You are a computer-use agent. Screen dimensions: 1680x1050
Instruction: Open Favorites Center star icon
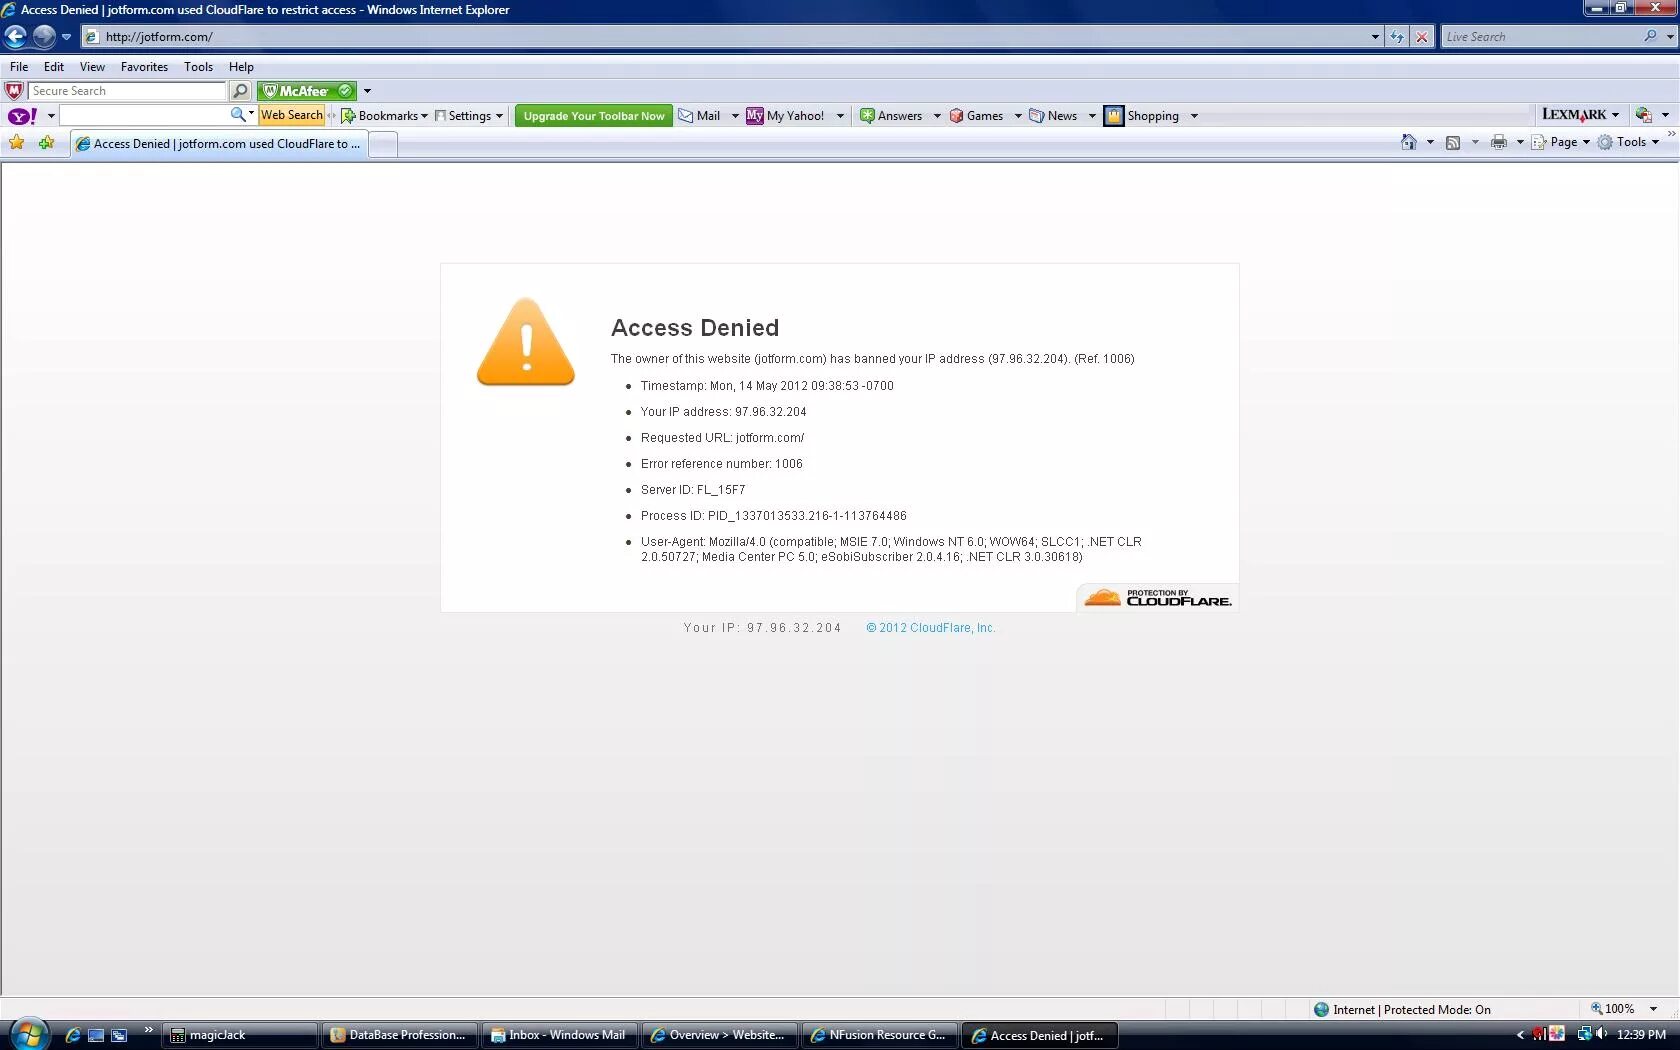(x=17, y=143)
